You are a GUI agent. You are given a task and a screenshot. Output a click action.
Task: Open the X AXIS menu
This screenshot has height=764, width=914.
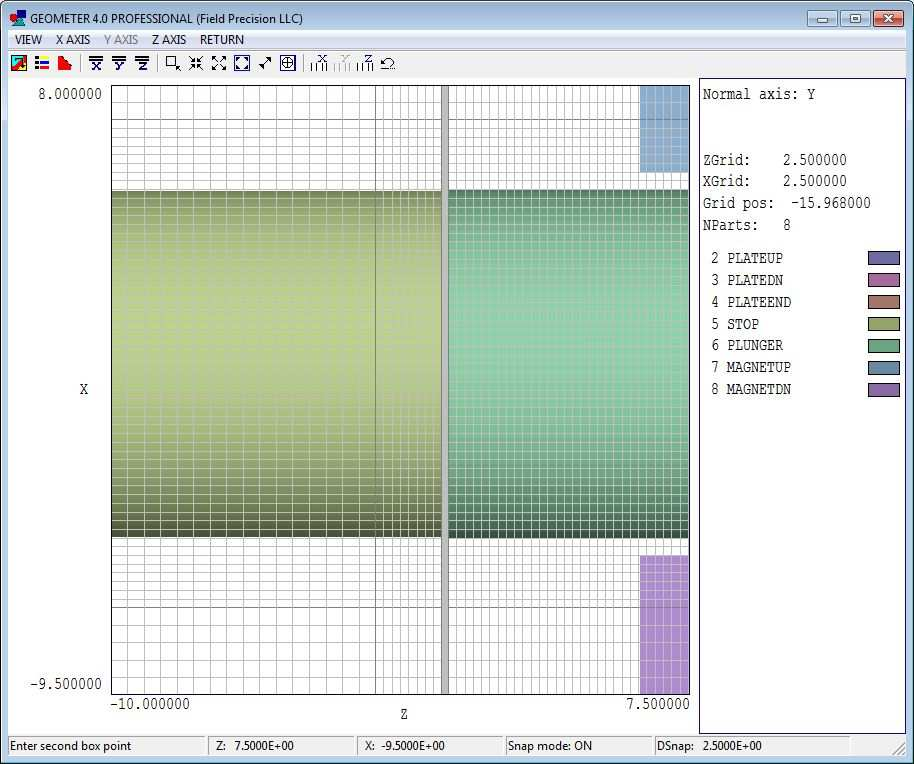[x=72, y=40]
